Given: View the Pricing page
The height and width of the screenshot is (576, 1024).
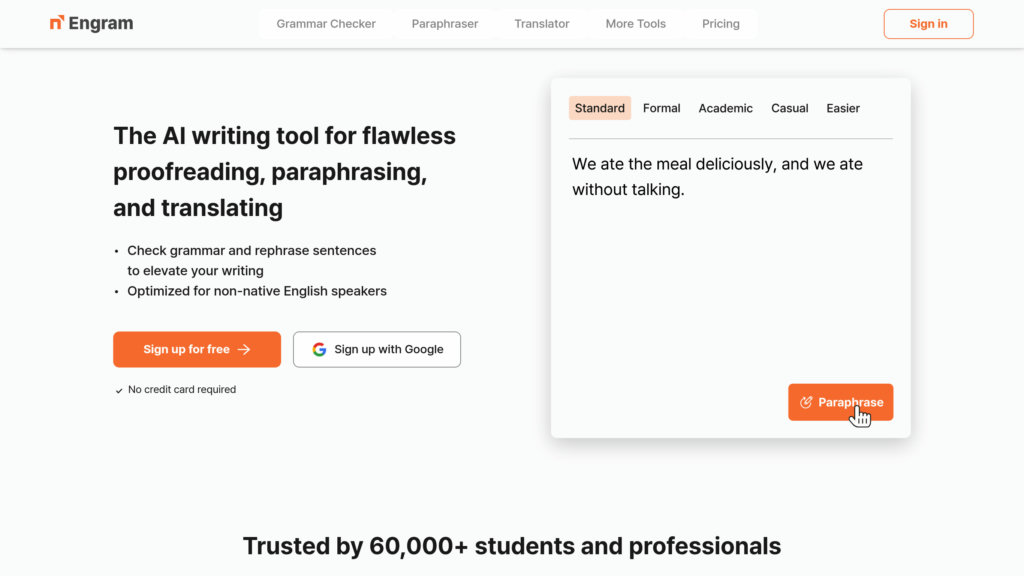Looking at the screenshot, I should pos(721,24).
